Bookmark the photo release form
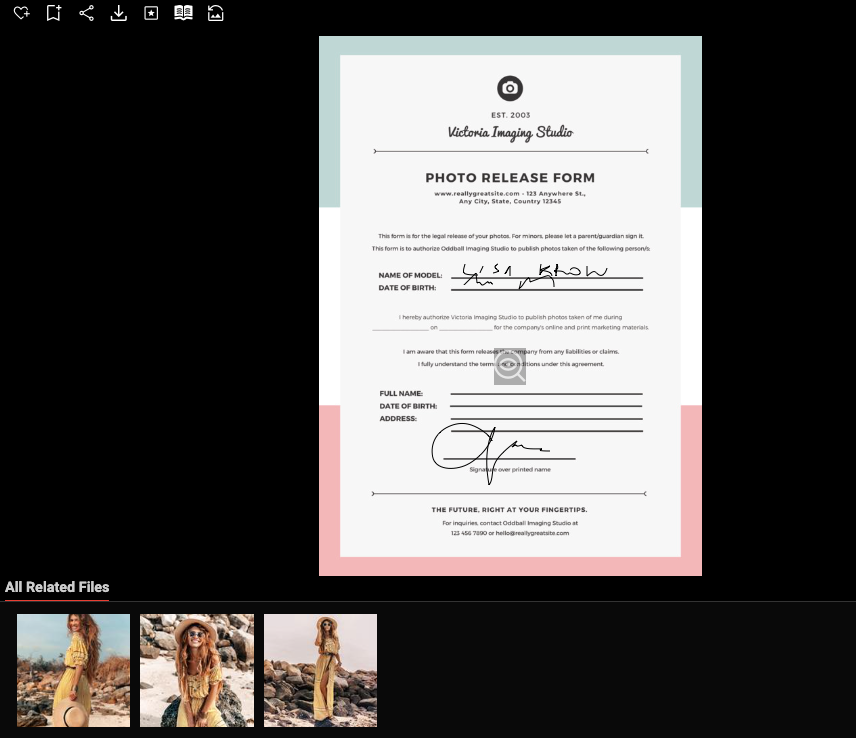Viewport: 856px width, 738px height. pos(54,13)
